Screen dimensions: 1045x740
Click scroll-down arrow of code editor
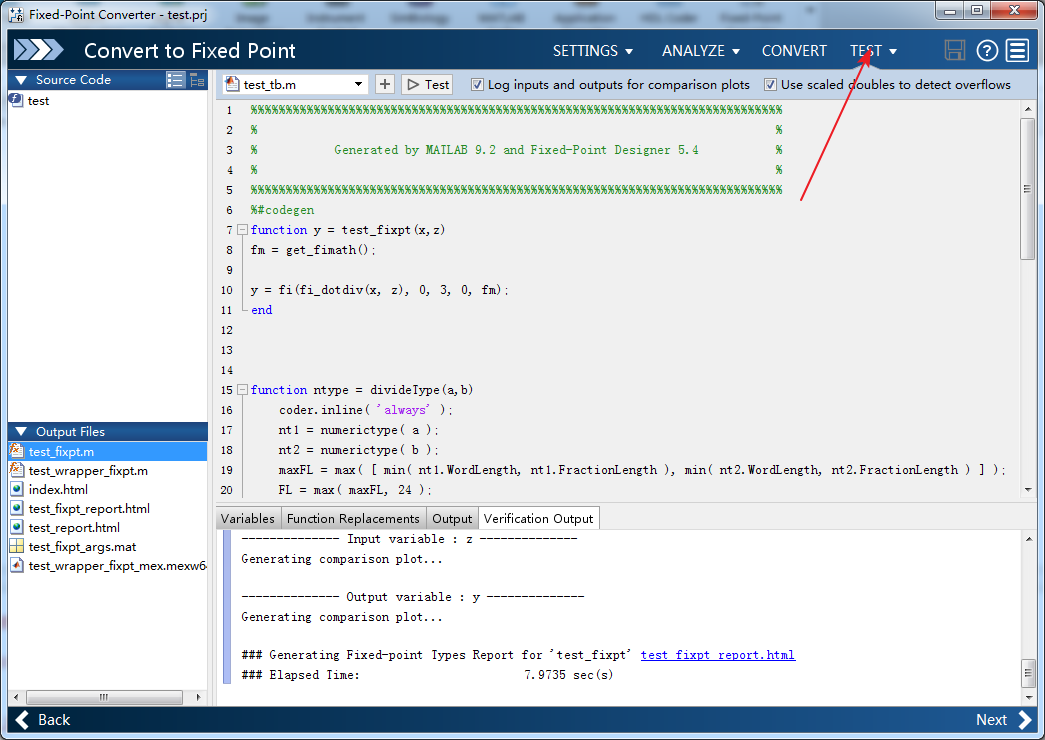pos(1027,490)
